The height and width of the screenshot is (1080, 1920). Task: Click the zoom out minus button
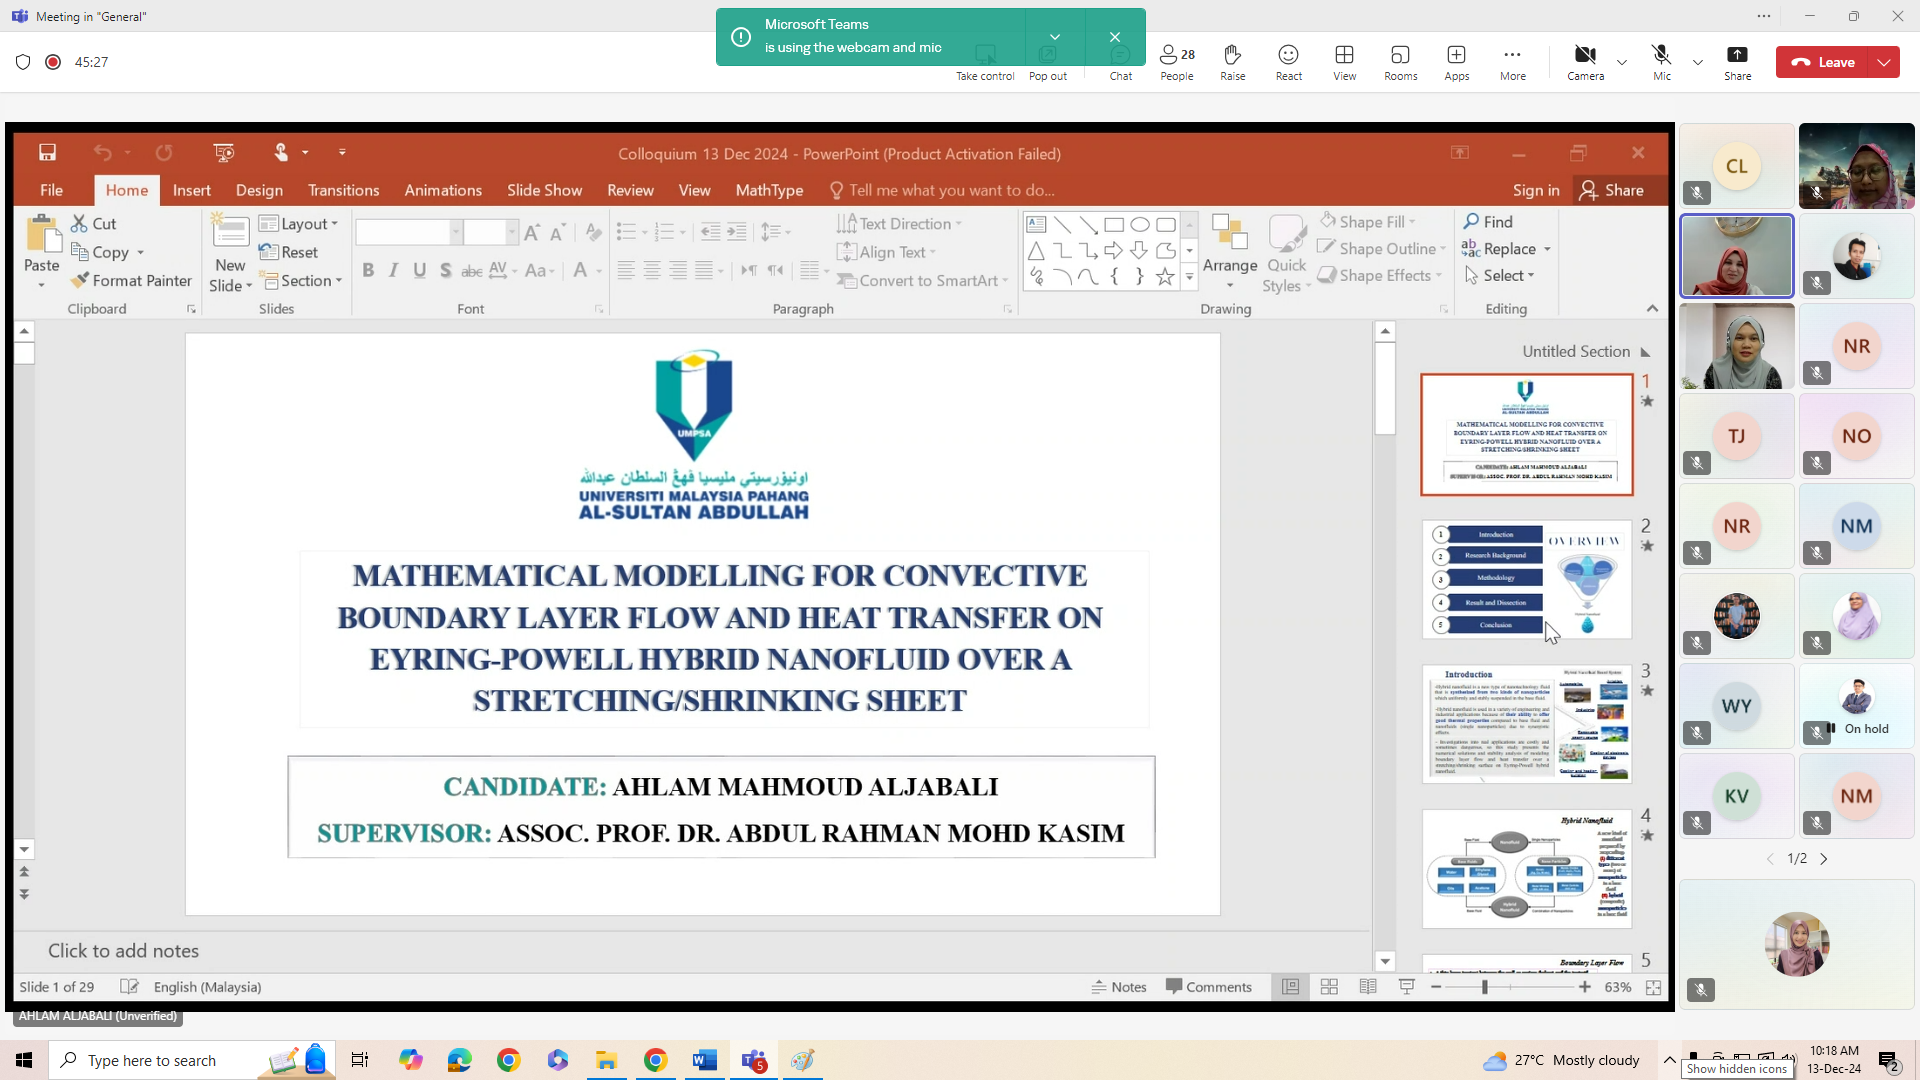click(1436, 987)
